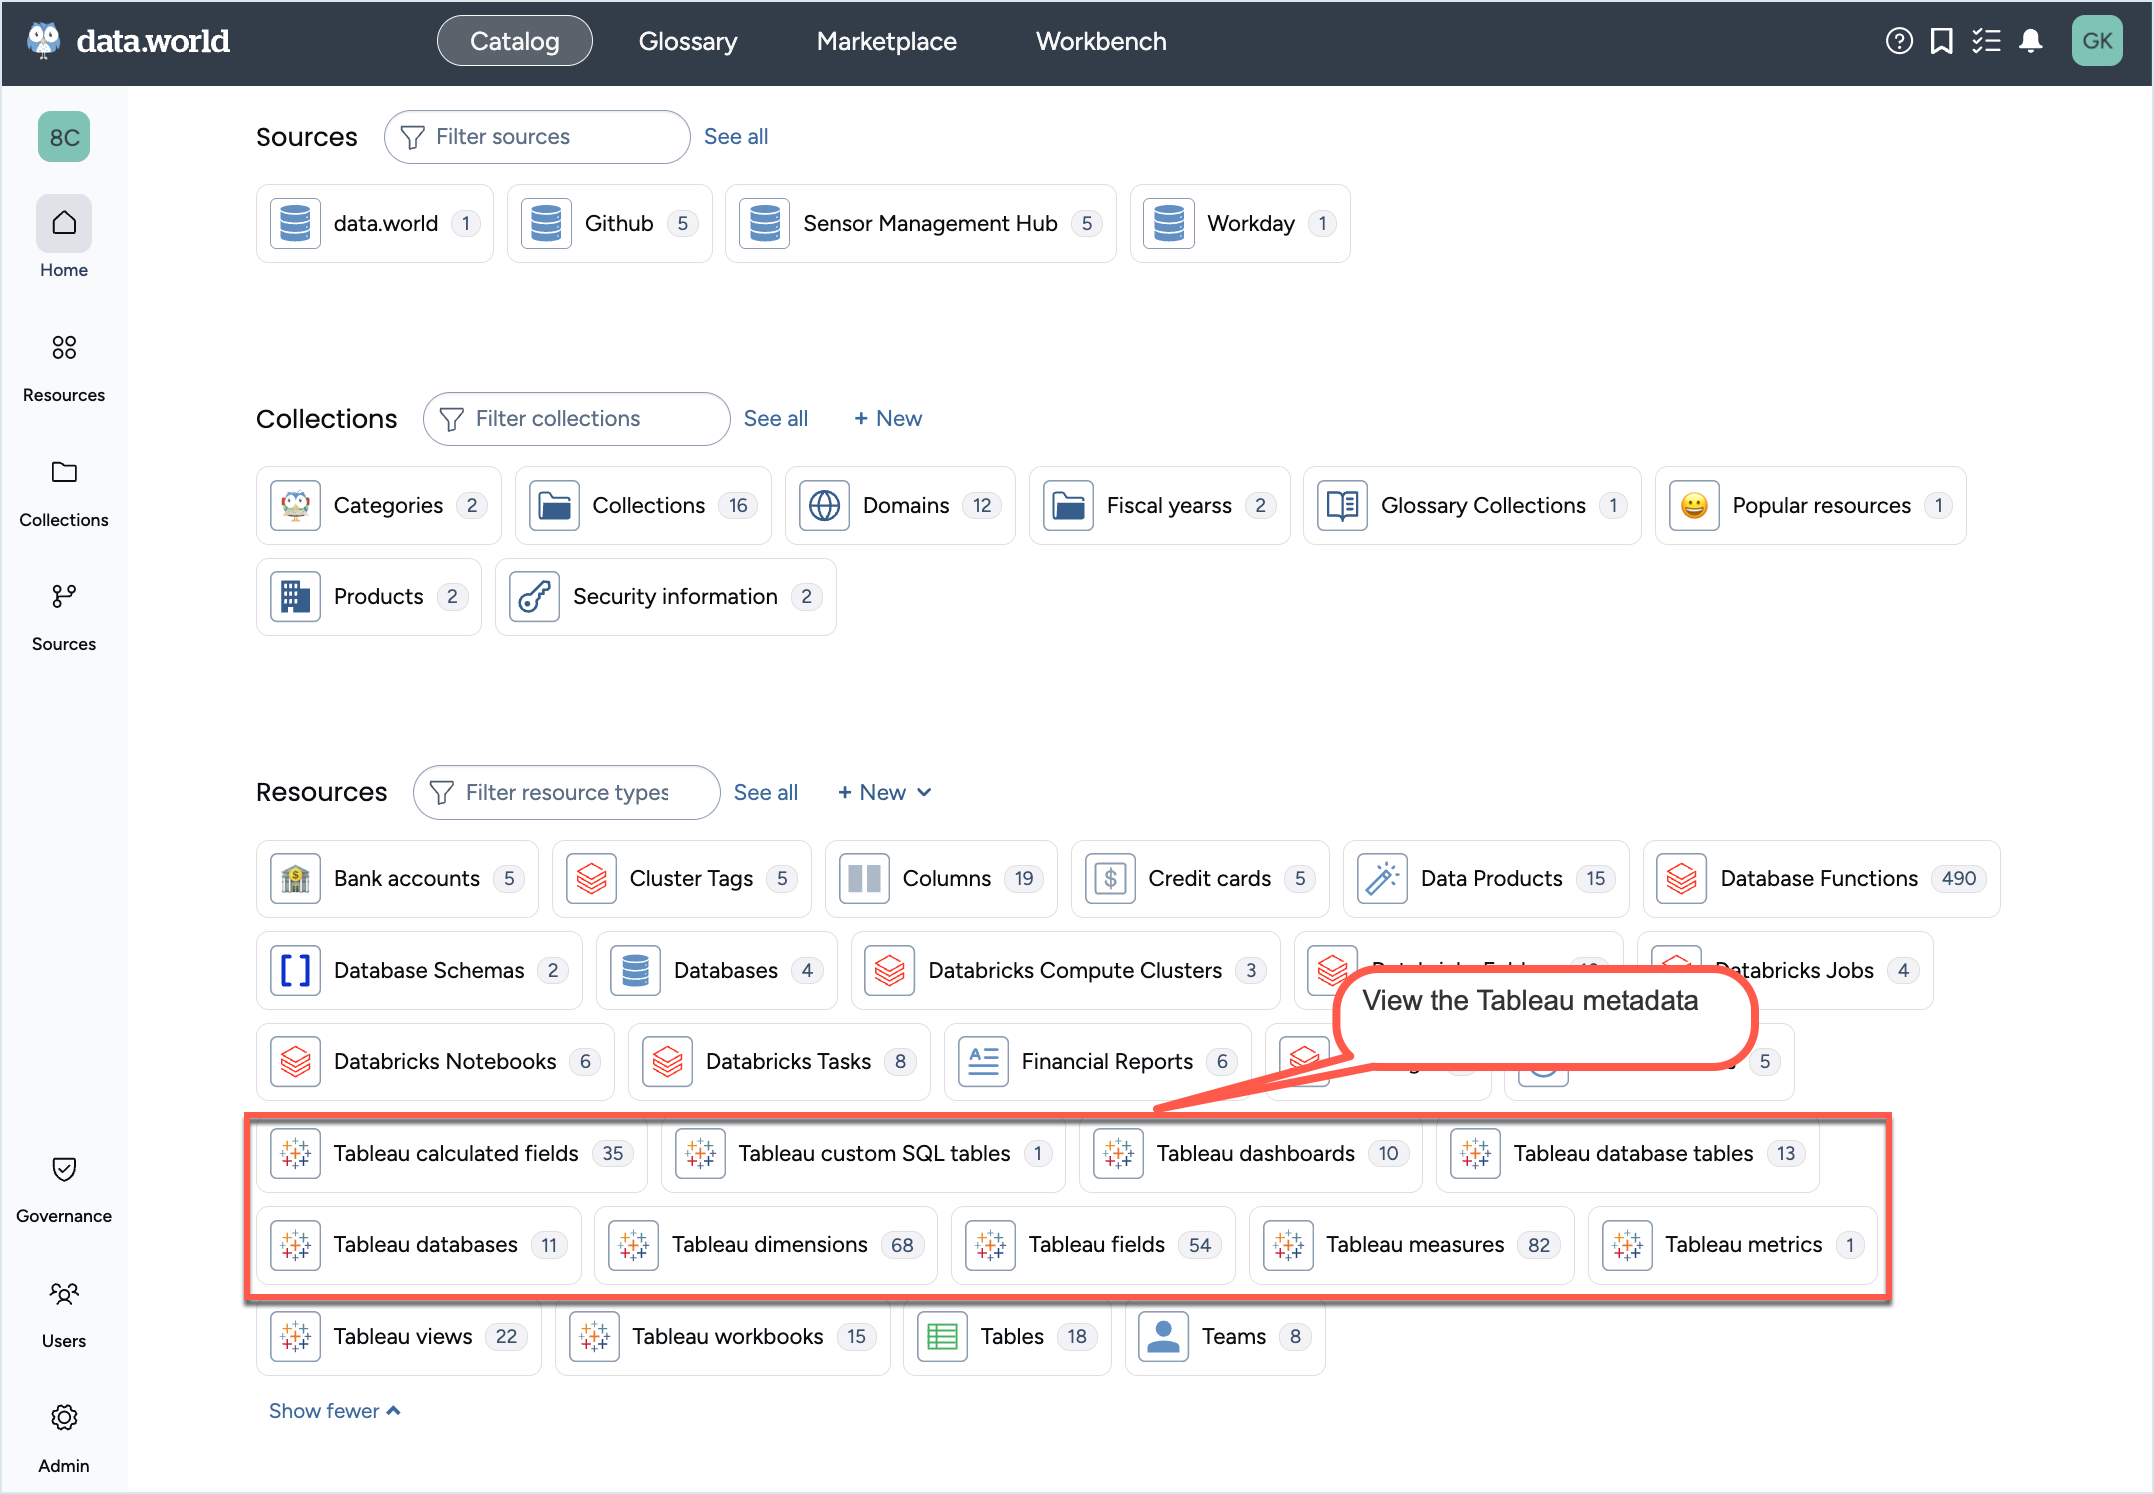Screen dimensions: 2154x1494
Task: Click the data.world owl logo
Action: point(42,40)
